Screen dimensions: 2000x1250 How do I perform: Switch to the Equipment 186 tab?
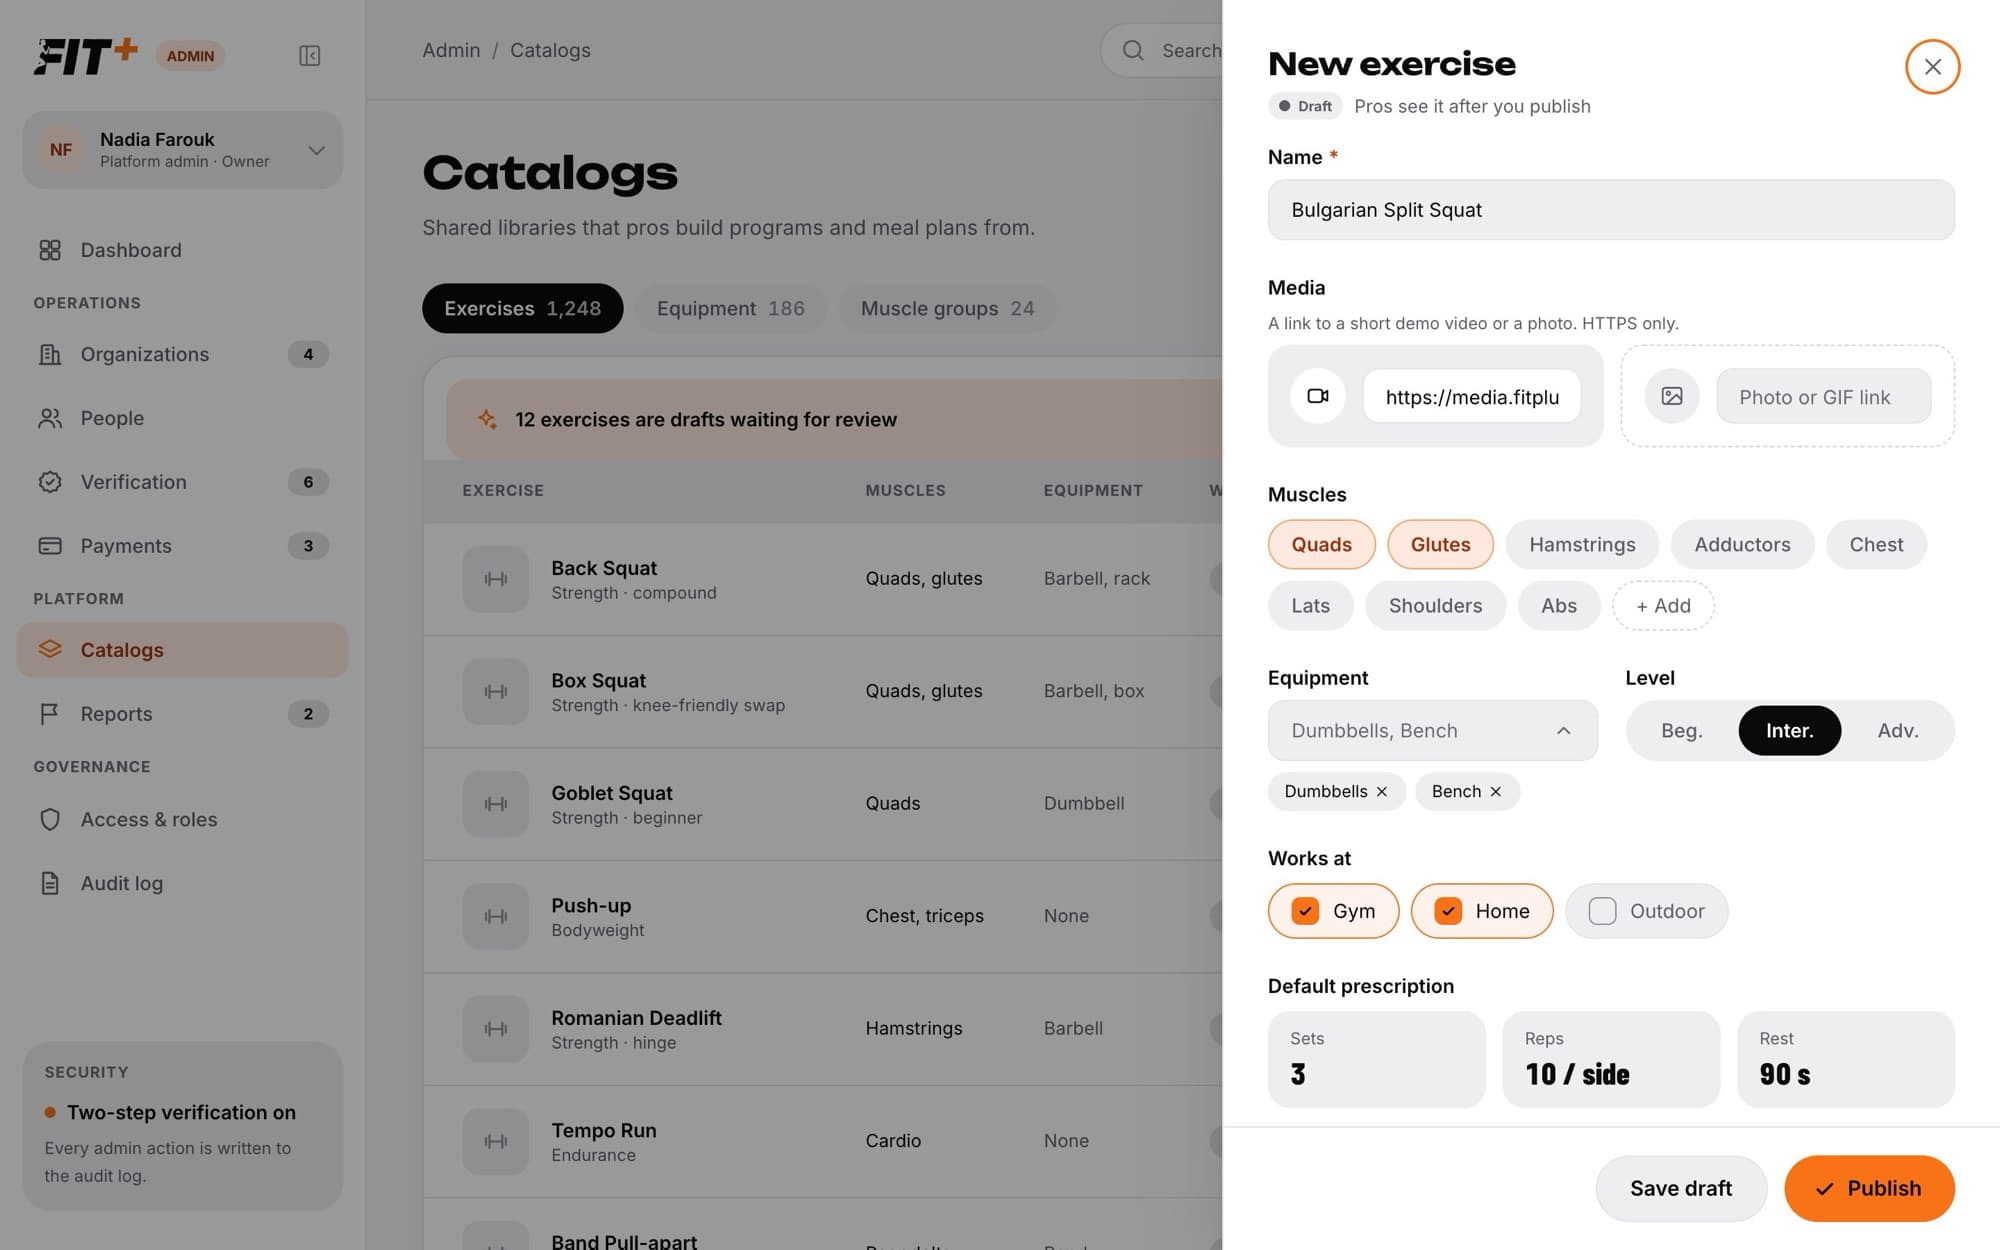(730, 309)
